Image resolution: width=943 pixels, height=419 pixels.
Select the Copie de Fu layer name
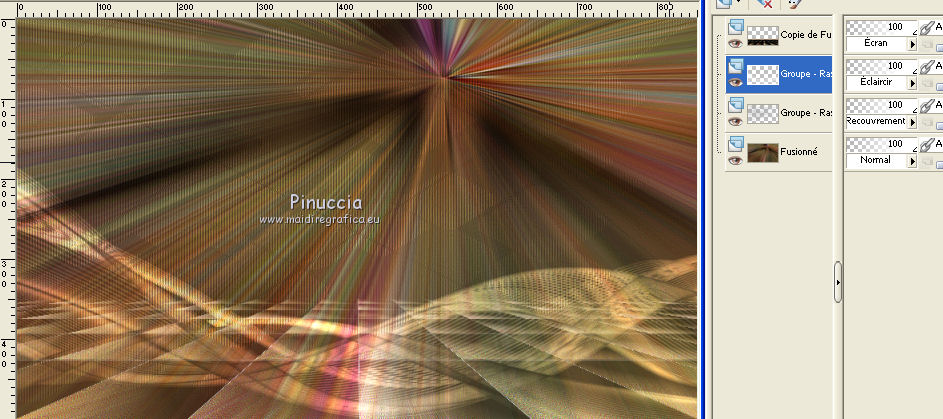pos(805,35)
